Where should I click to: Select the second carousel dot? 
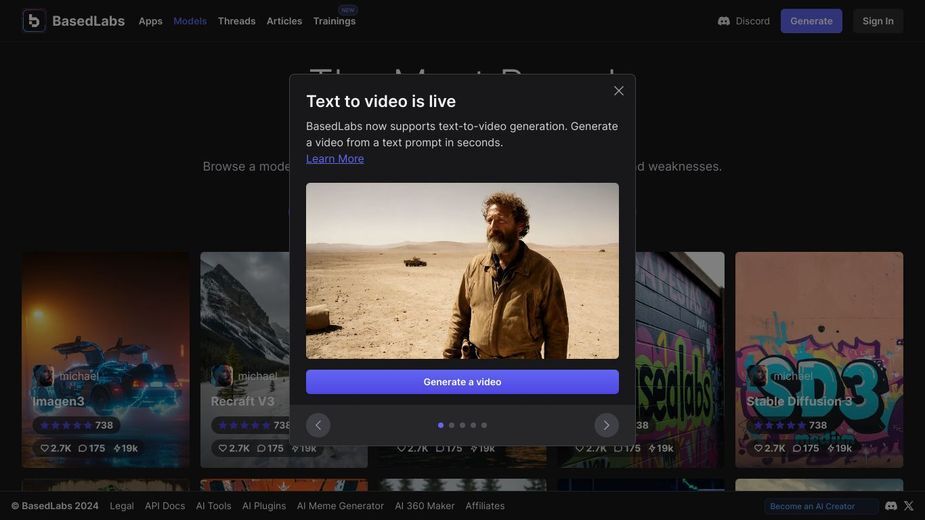[451, 425]
